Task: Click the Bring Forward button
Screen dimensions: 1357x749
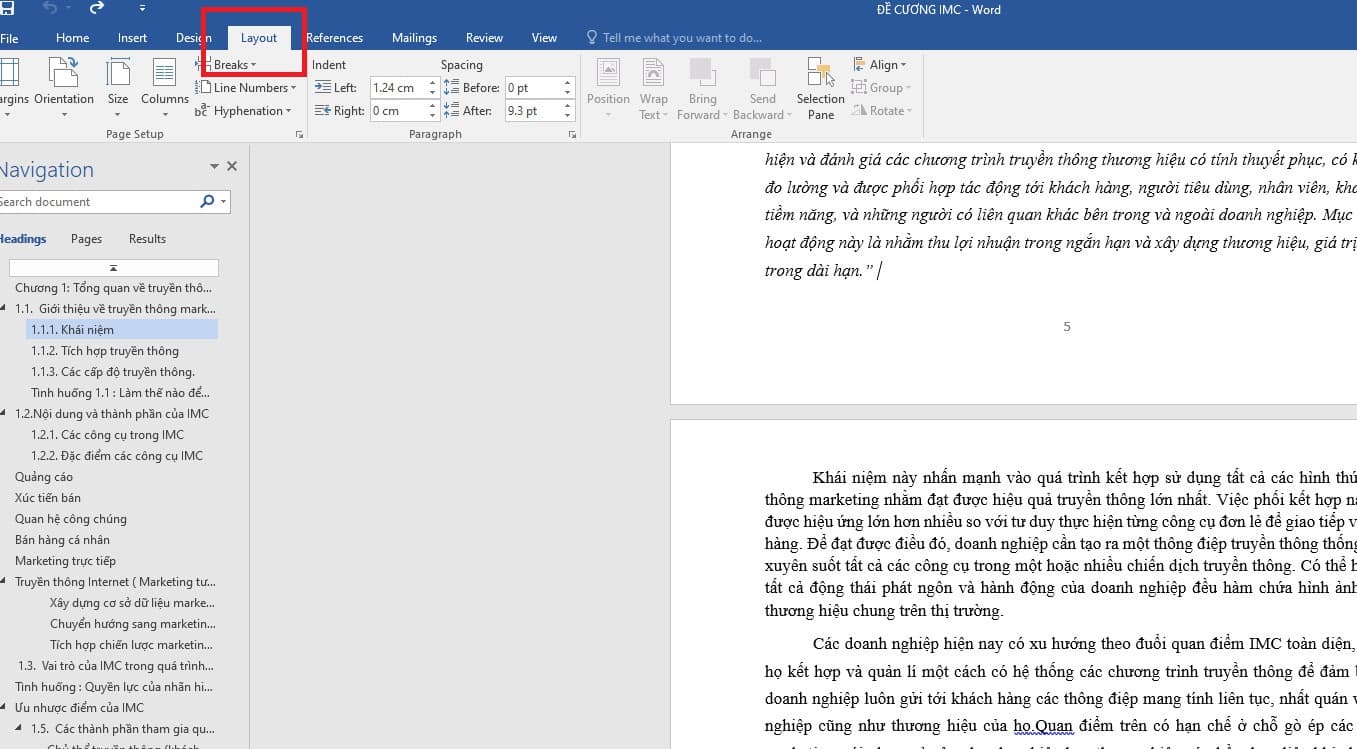Action: tap(702, 88)
